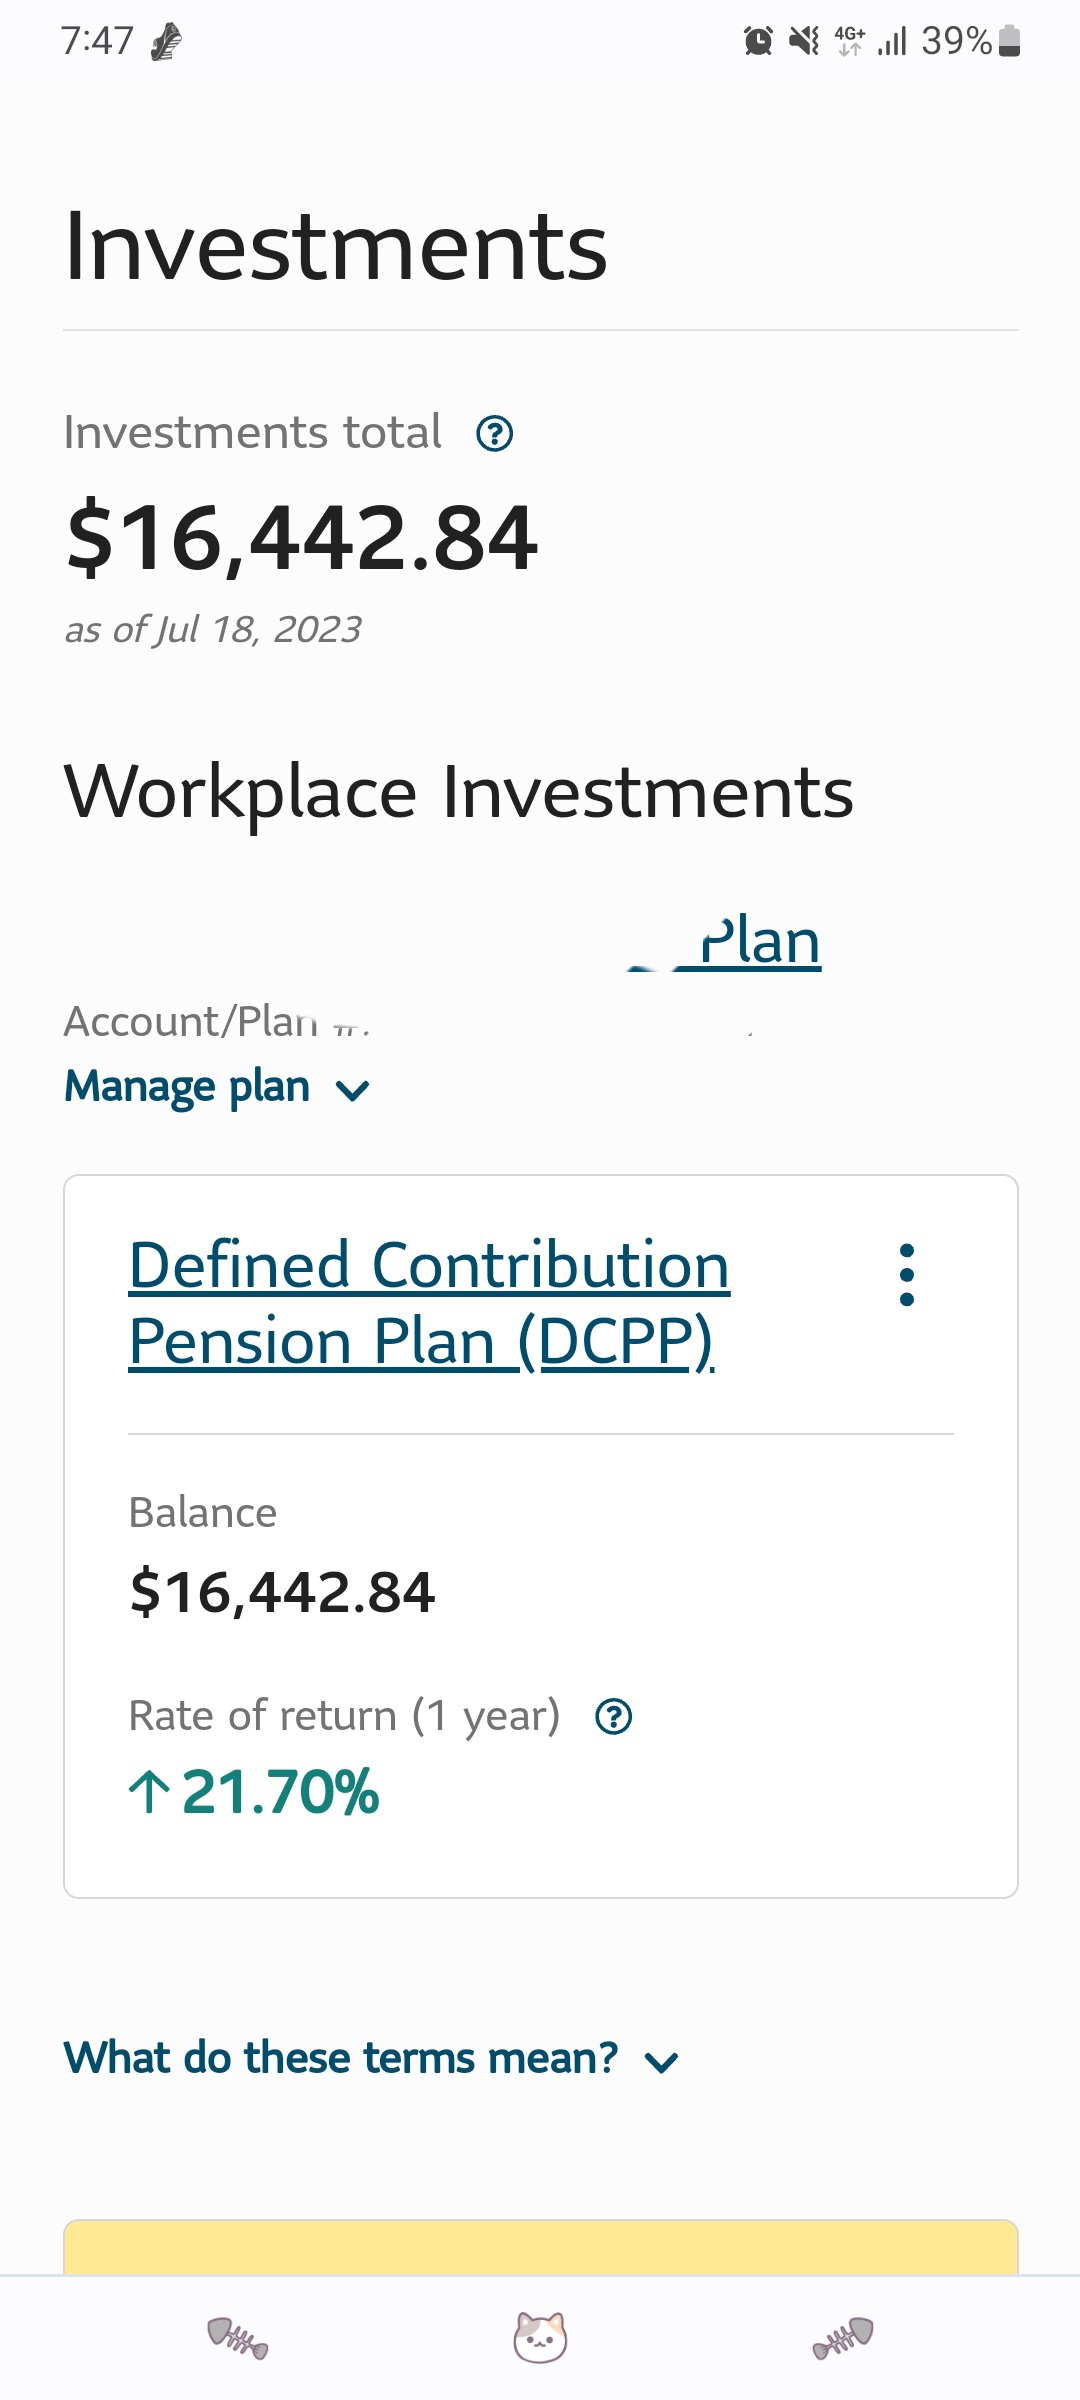Tap the Rate of return help icon
The image size is (1080, 2400).
[x=613, y=1717]
